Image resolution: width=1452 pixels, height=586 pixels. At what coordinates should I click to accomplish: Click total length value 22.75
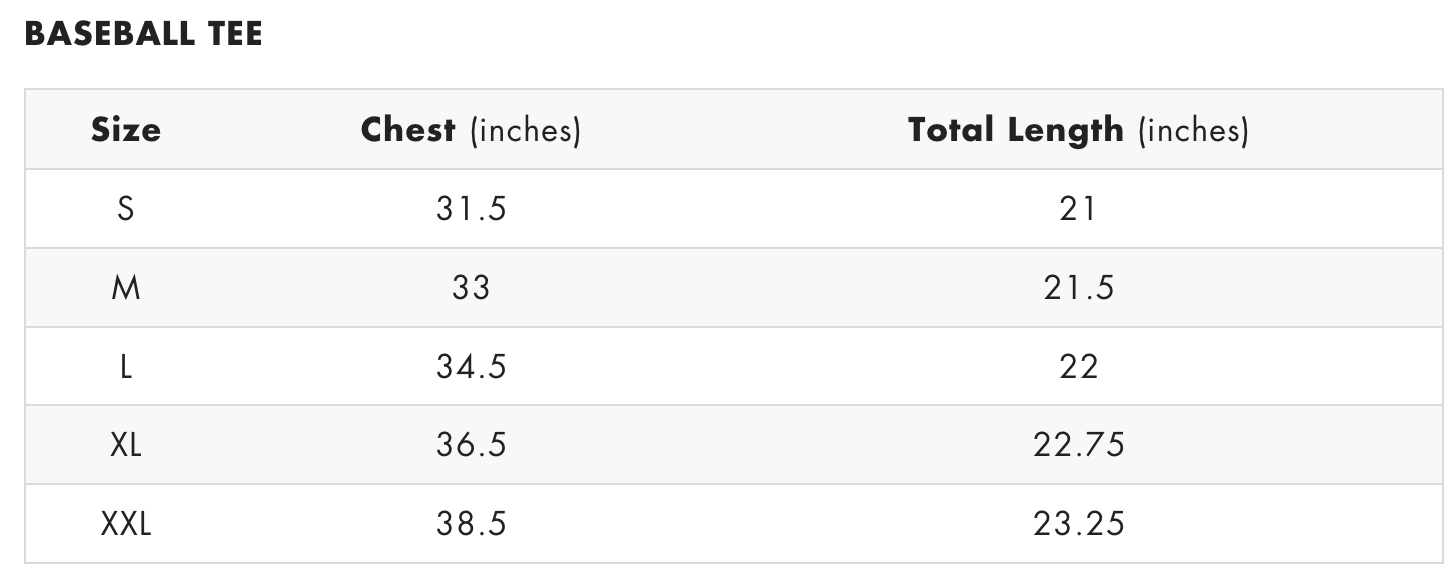coord(1078,445)
